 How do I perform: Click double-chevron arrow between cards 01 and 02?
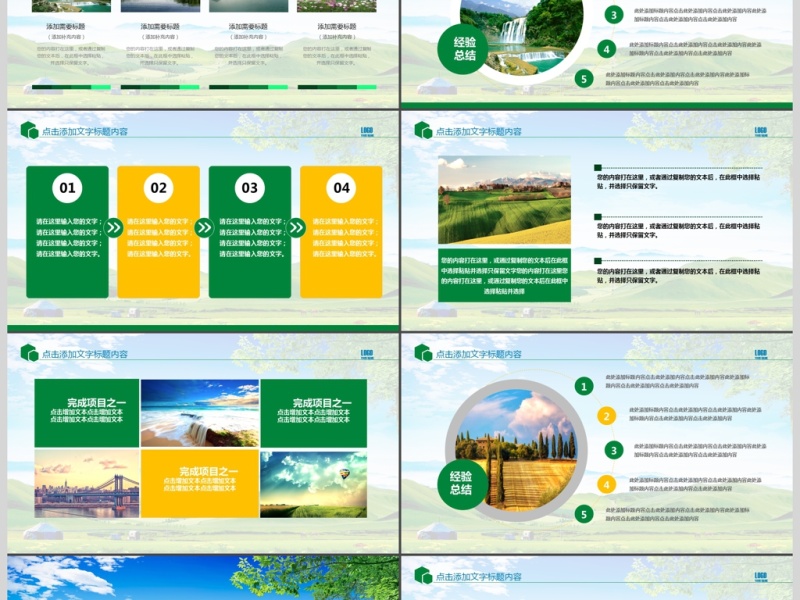113,227
